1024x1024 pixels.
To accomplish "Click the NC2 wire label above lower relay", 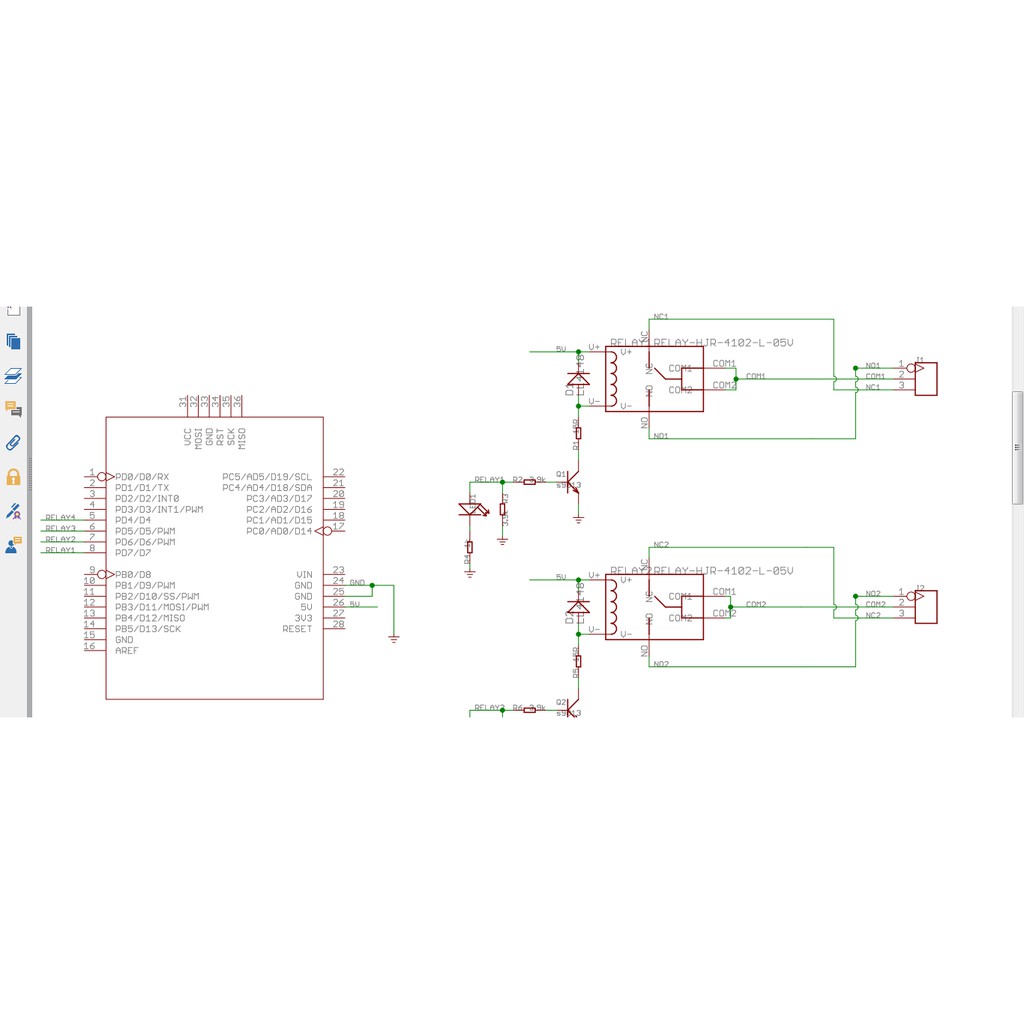I will pyautogui.click(x=661, y=544).
